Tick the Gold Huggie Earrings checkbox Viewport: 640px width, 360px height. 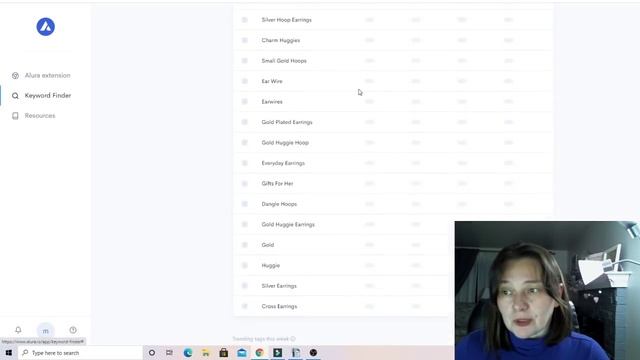(x=245, y=224)
